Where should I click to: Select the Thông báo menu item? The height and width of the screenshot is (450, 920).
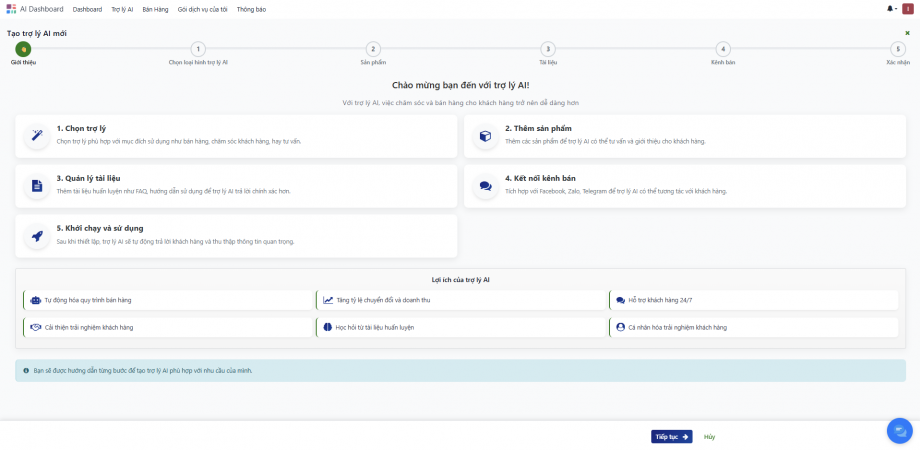pos(251,9)
